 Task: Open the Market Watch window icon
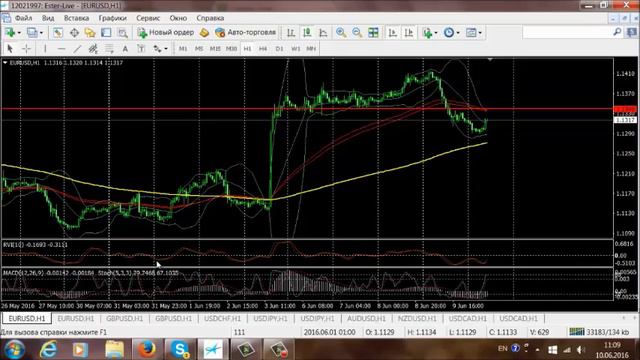[58, 33]
